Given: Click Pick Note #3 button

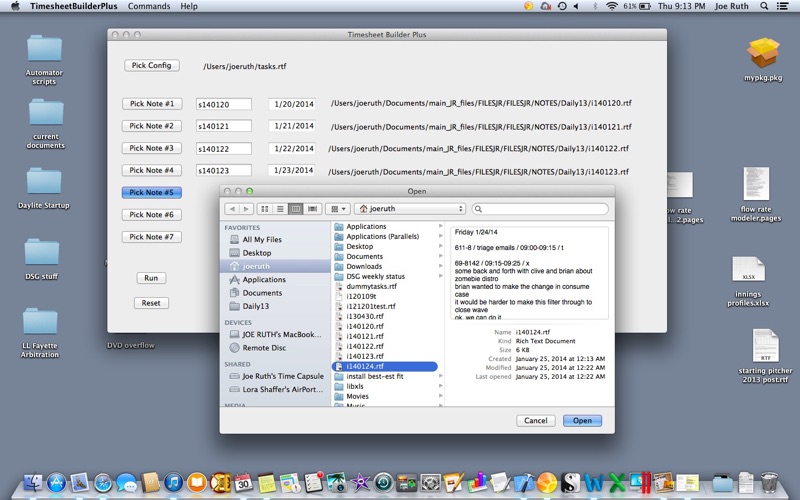Looking at the screenshot, I should click(152, 148).
